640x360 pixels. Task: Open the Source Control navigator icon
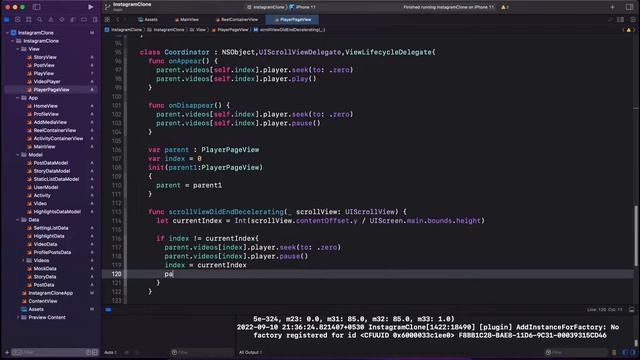point(18,20)
